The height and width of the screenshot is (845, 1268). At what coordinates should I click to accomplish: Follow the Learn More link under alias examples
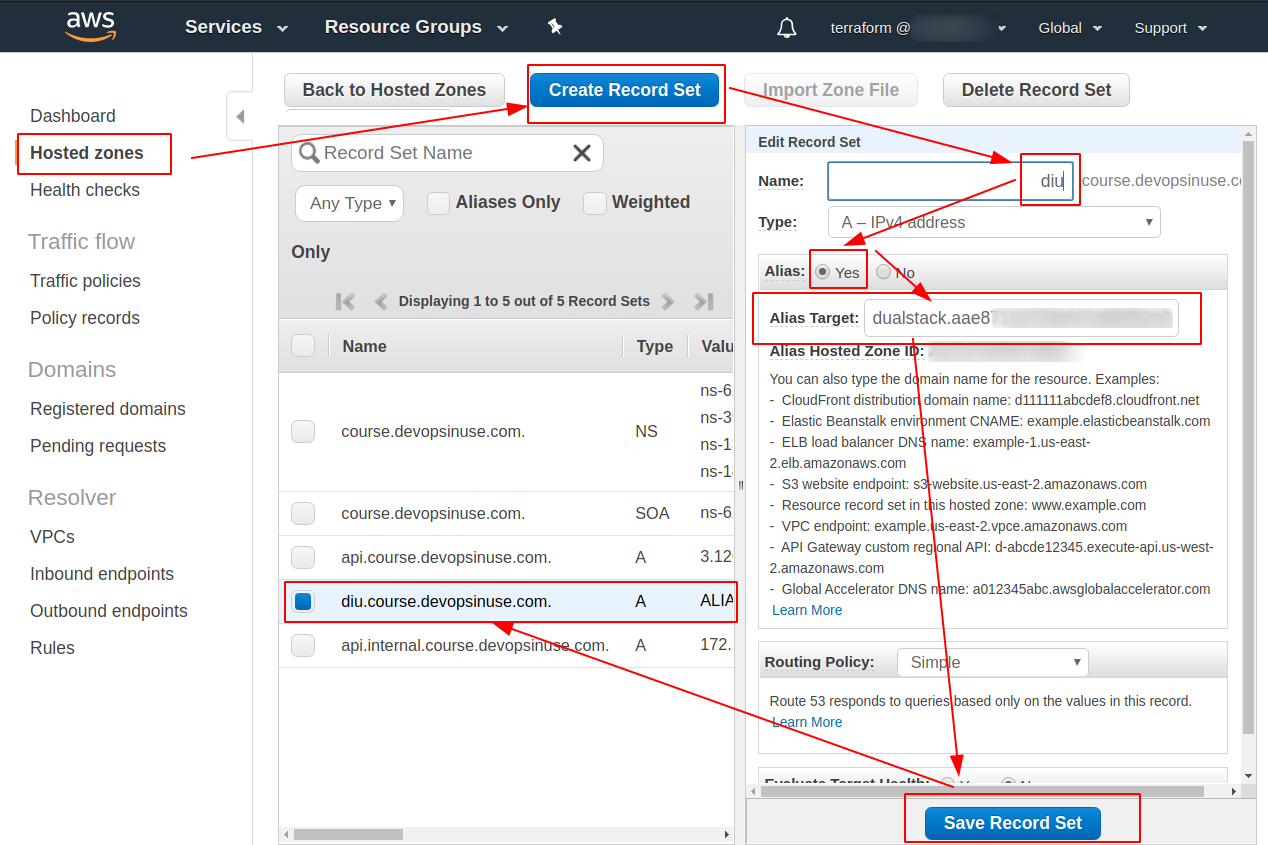click(x=807, y=610)
